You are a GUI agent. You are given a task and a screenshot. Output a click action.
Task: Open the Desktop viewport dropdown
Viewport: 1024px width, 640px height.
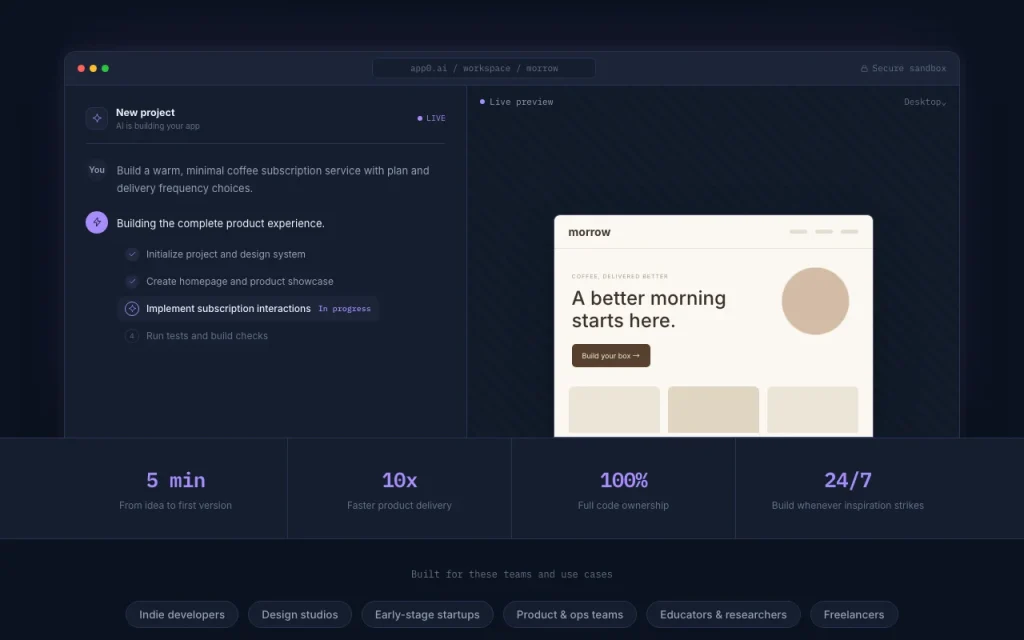coord(925,102)
